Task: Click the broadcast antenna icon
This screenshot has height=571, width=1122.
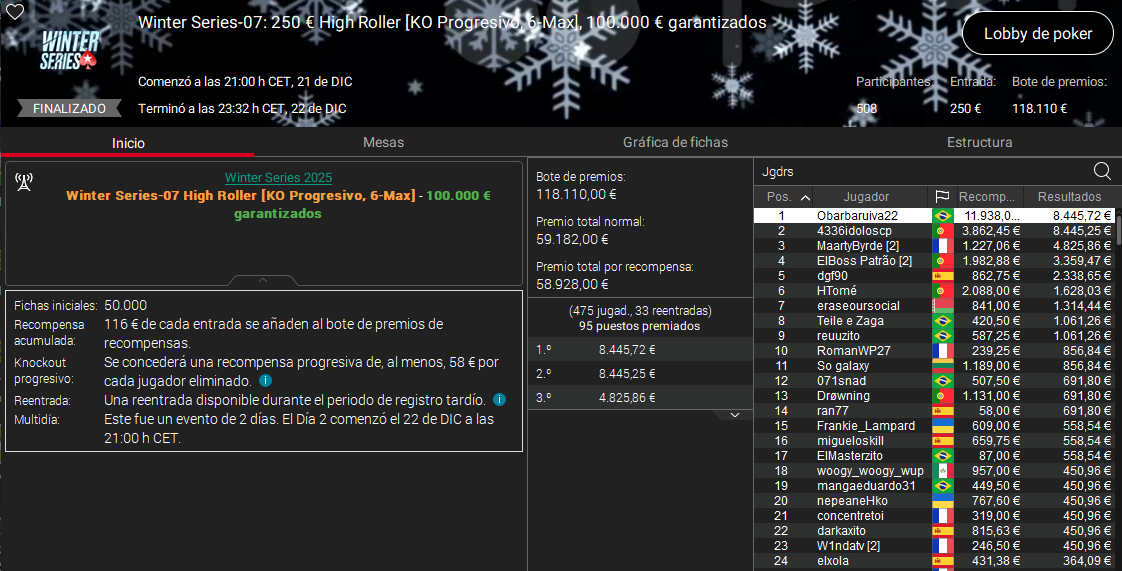Action: 24,181
